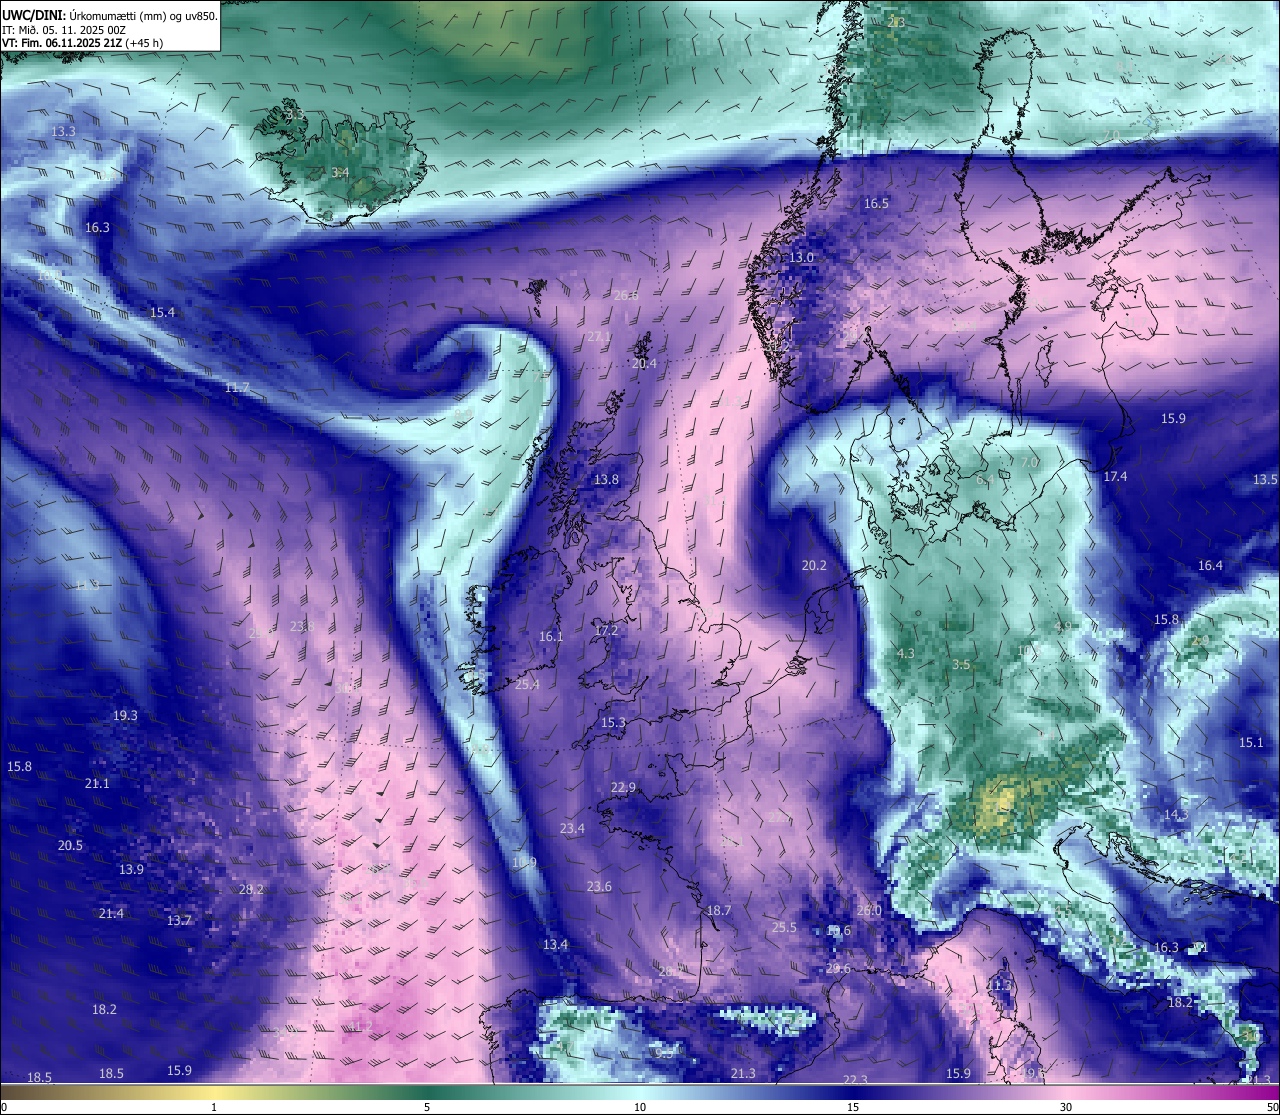The width and height of the screenshot is (1280, 1115).
Task: Click the 5 tick on the color scale
Action: [427, 1107]
